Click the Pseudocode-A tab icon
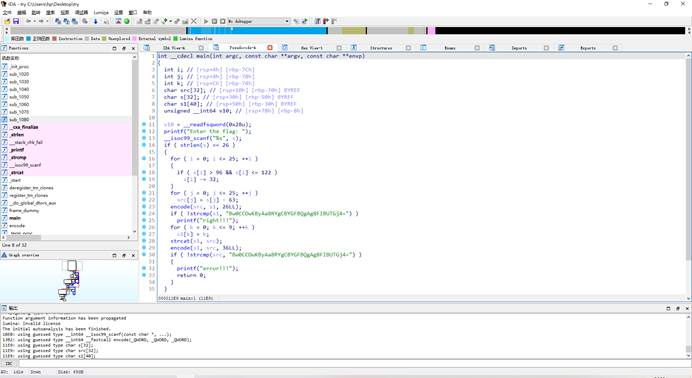 click(216, 48)
